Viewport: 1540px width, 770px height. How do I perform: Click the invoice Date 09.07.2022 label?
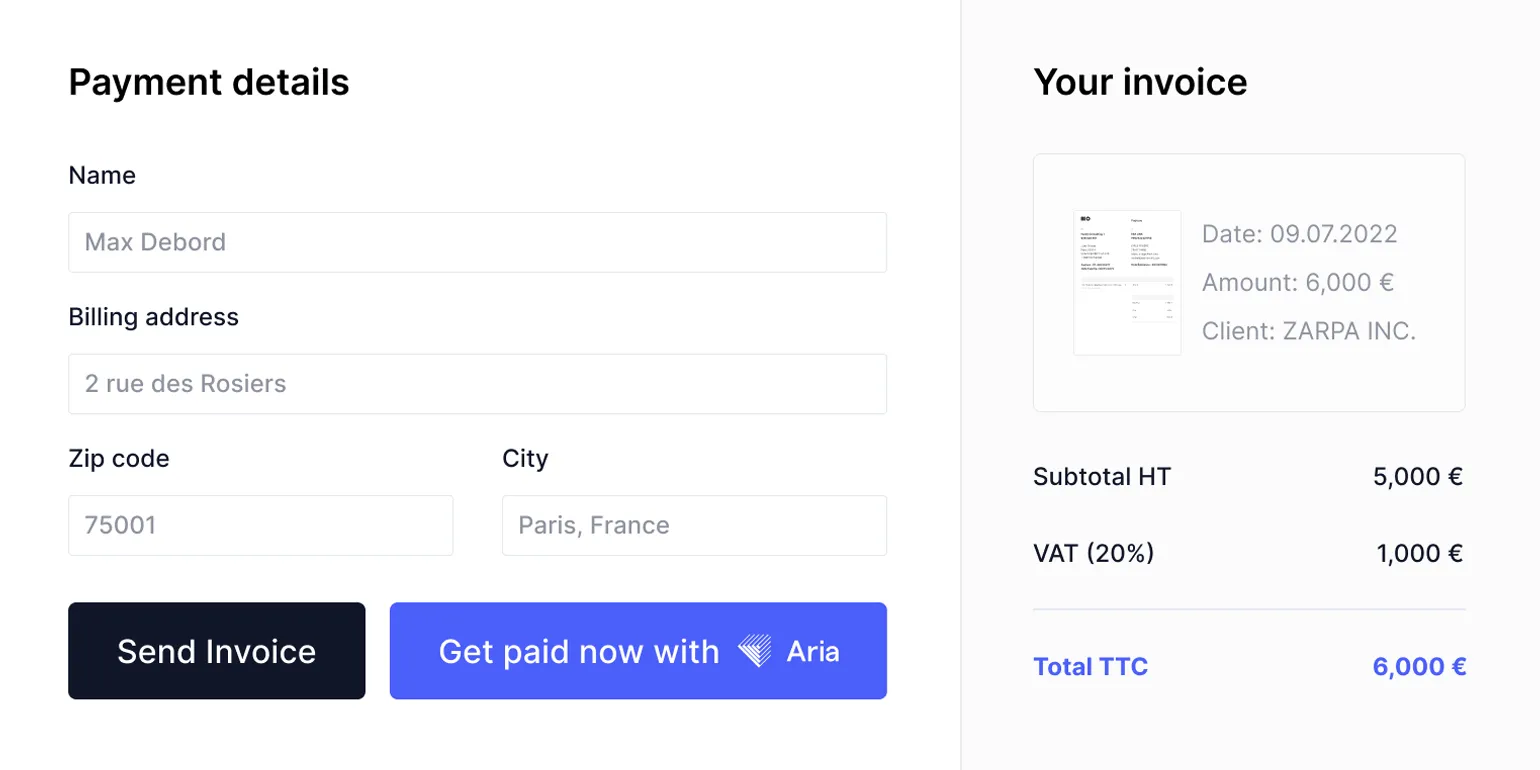click(1299, 235)
